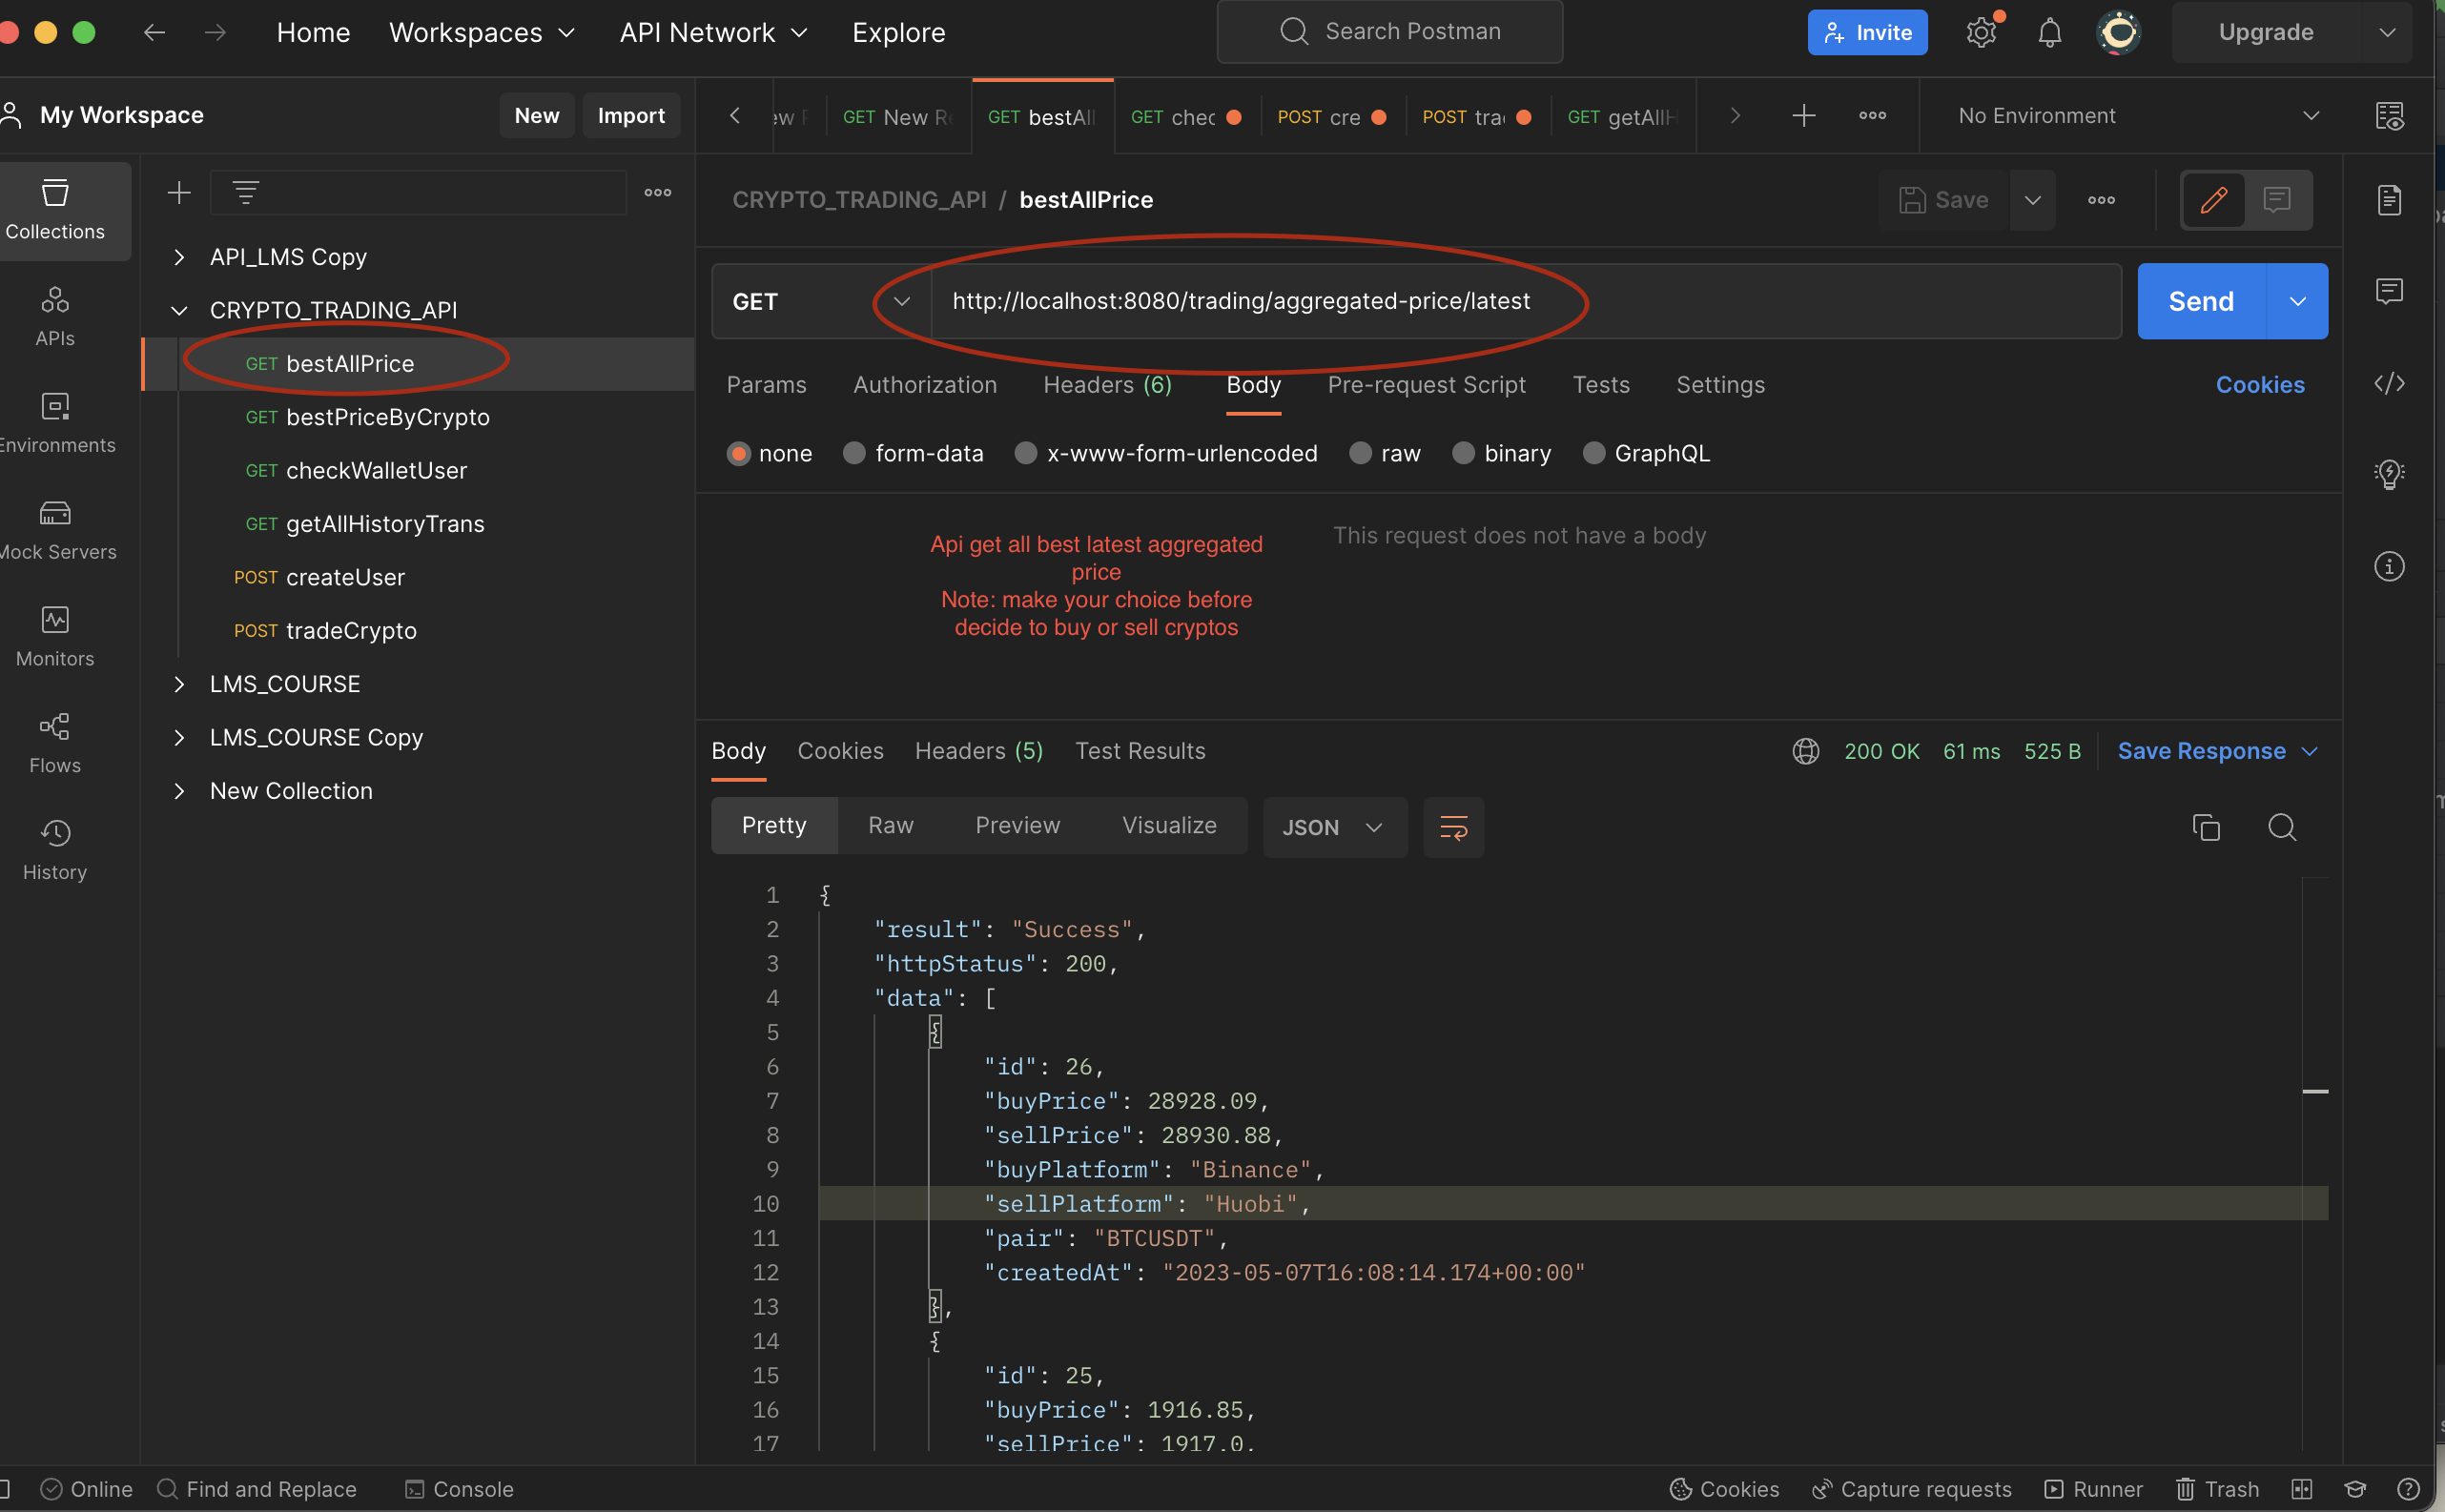Open the Cookies link in request
Image resolution: width=2445 pixels, height=1512 pixels.
click(2260, 385)
